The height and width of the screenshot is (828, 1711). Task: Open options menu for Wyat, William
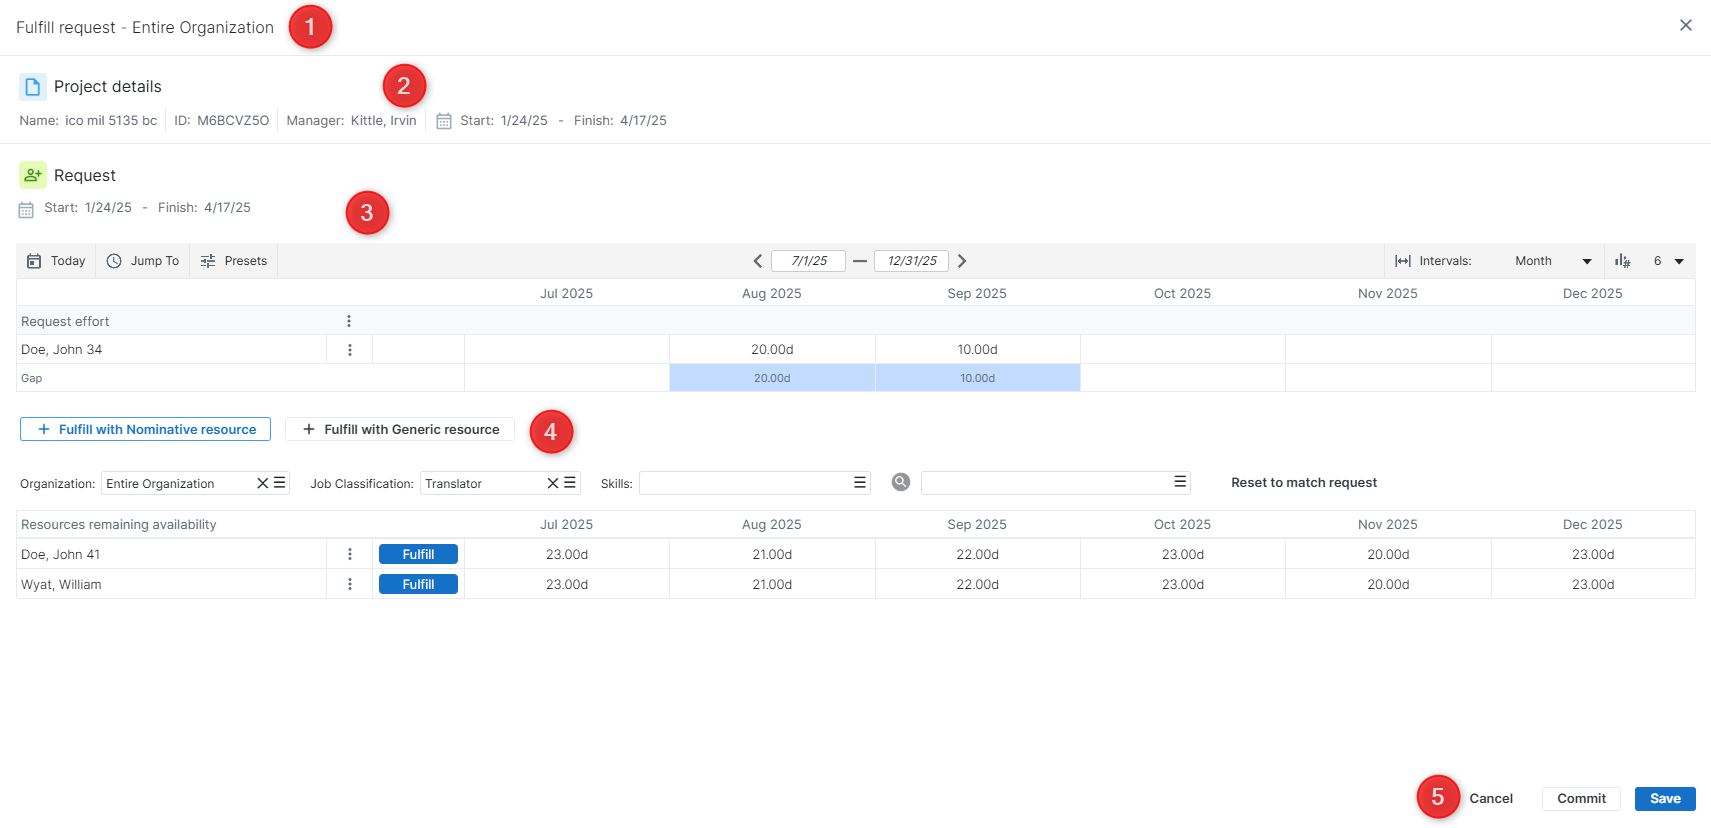coord(350,584)
